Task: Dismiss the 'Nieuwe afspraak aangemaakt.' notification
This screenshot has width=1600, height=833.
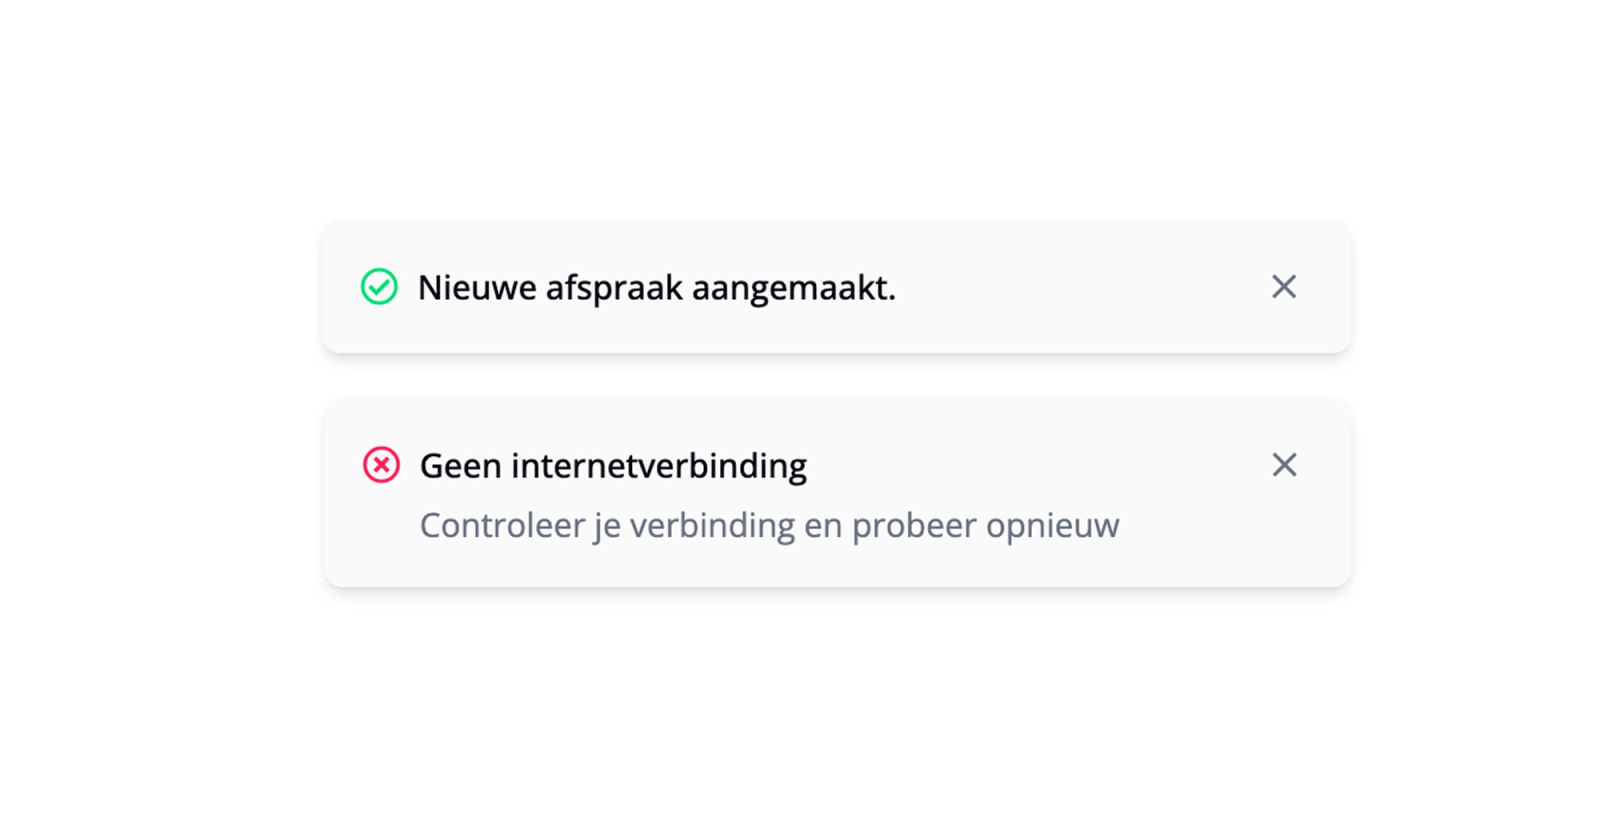Action: pos(1284,287)
